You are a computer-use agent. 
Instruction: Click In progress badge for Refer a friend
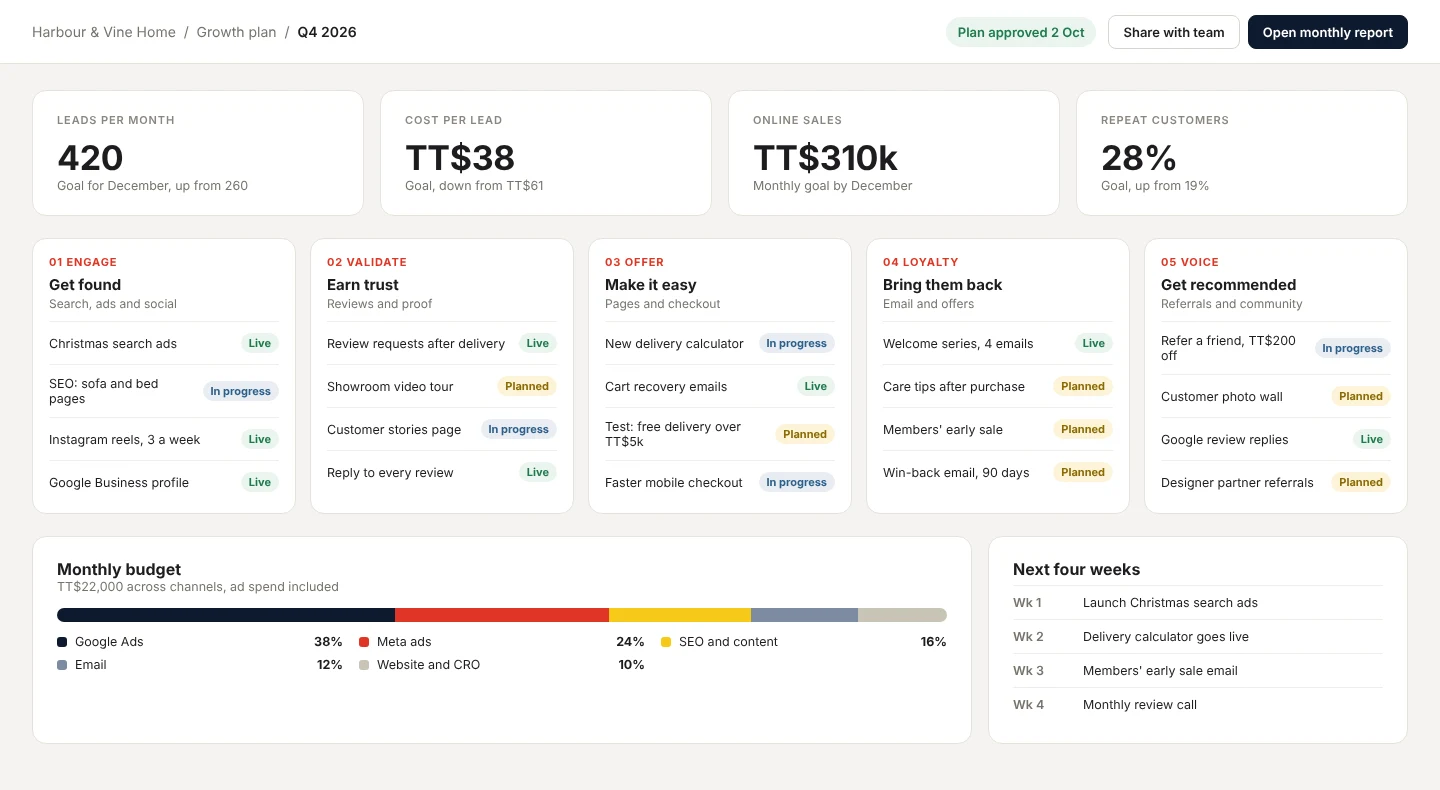pyautogui.click(x=1353, y=348)
